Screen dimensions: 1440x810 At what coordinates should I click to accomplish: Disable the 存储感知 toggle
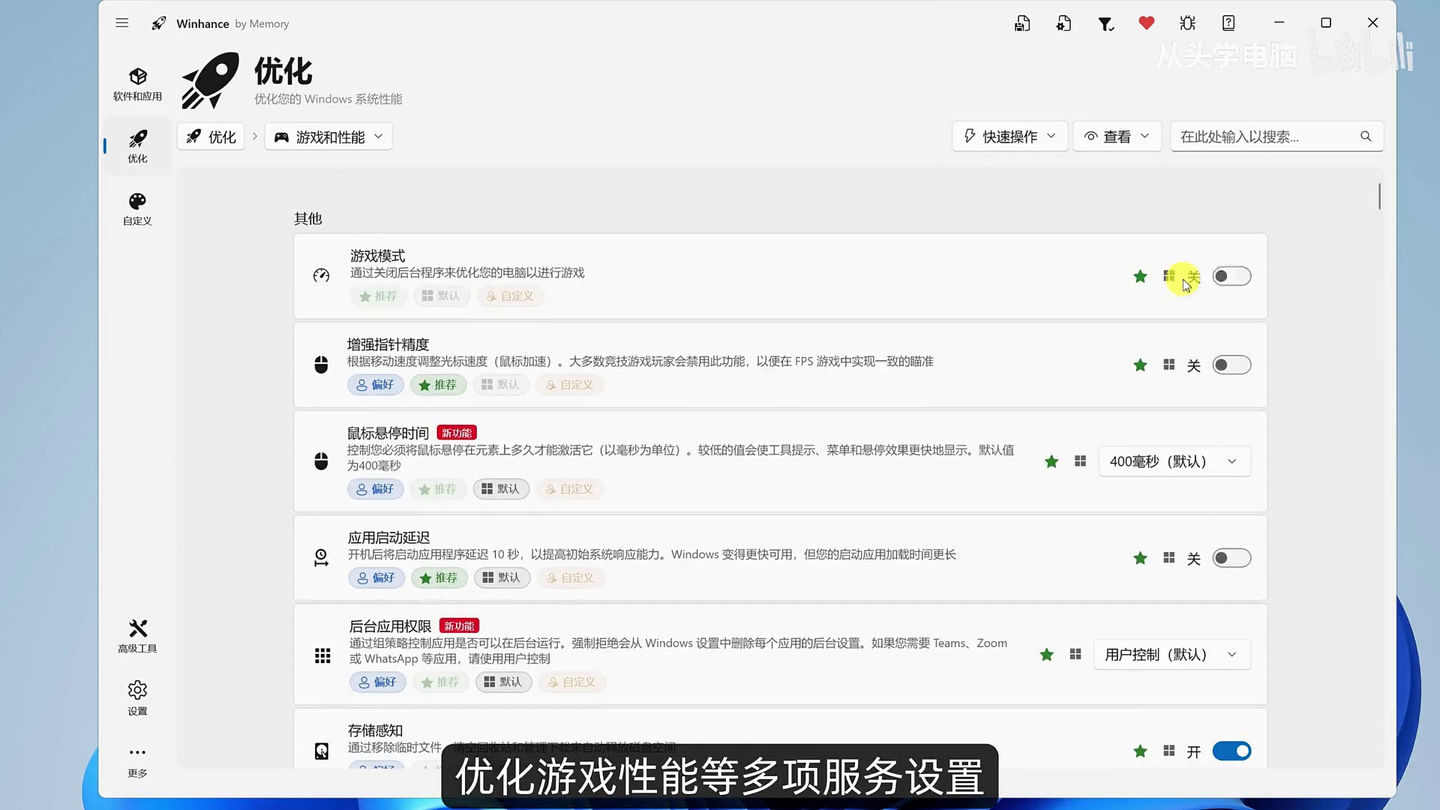pyautogui.click(x=1231, y=751)
